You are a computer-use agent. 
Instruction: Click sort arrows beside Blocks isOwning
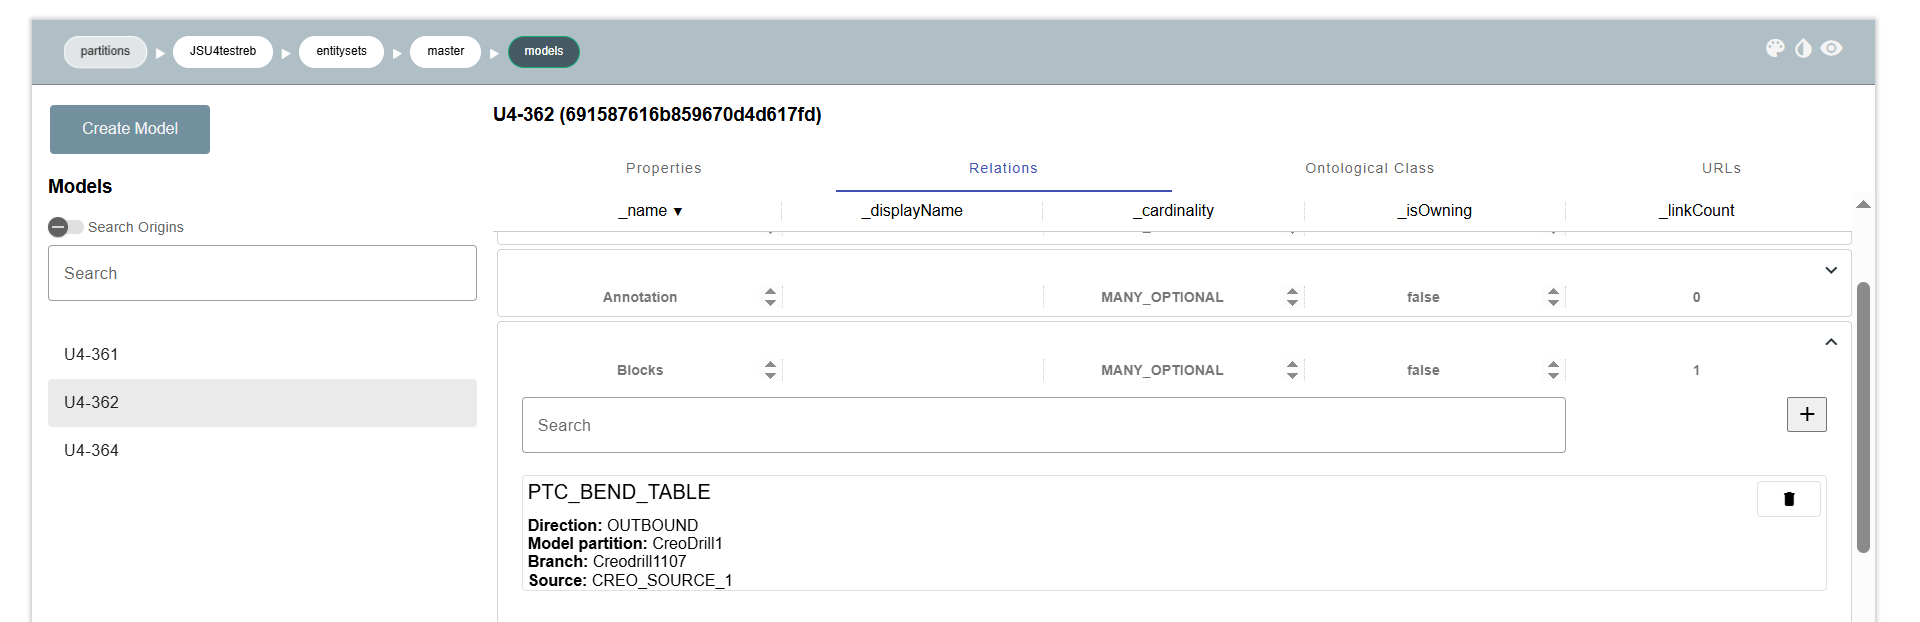pos(1553,370)
